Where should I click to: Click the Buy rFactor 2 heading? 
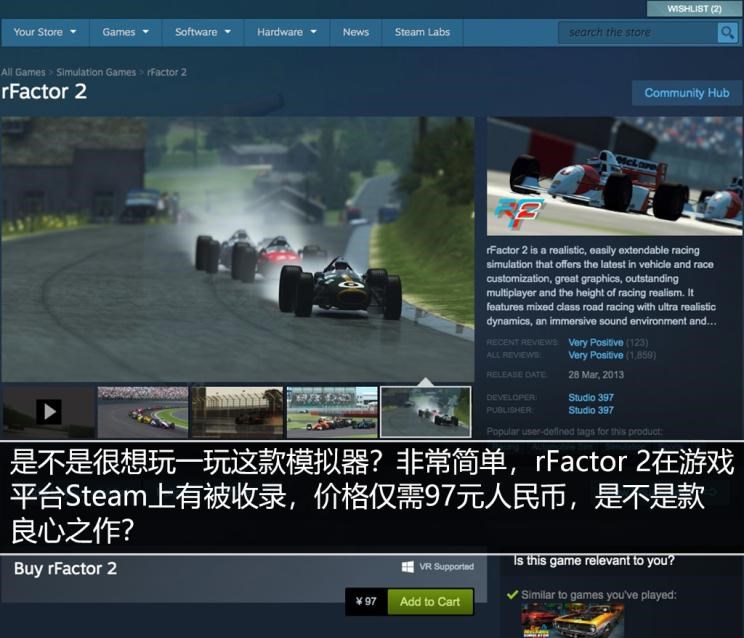65,568
